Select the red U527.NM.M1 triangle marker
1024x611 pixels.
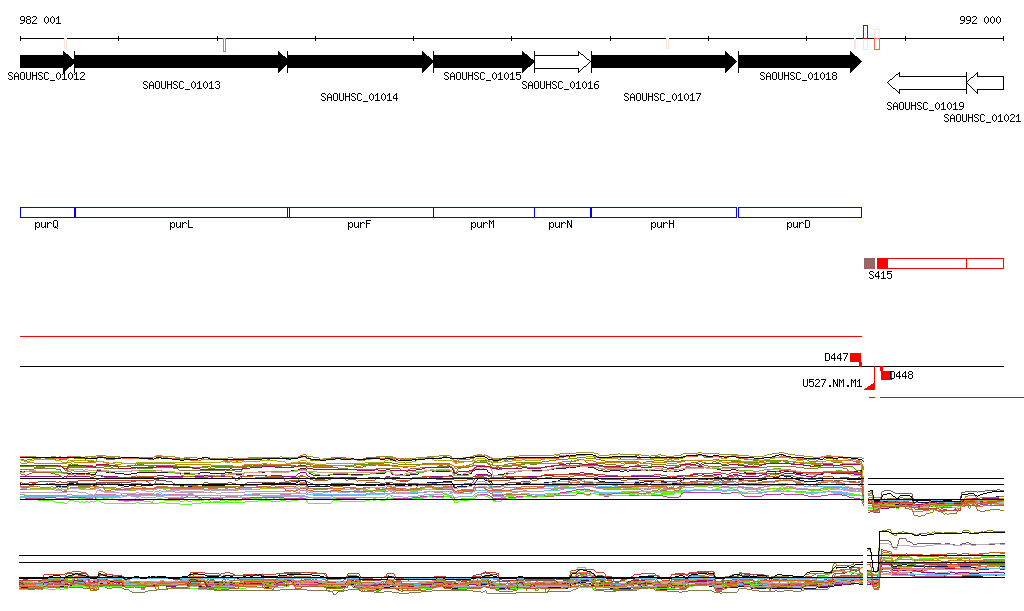(x=870, y=385)
